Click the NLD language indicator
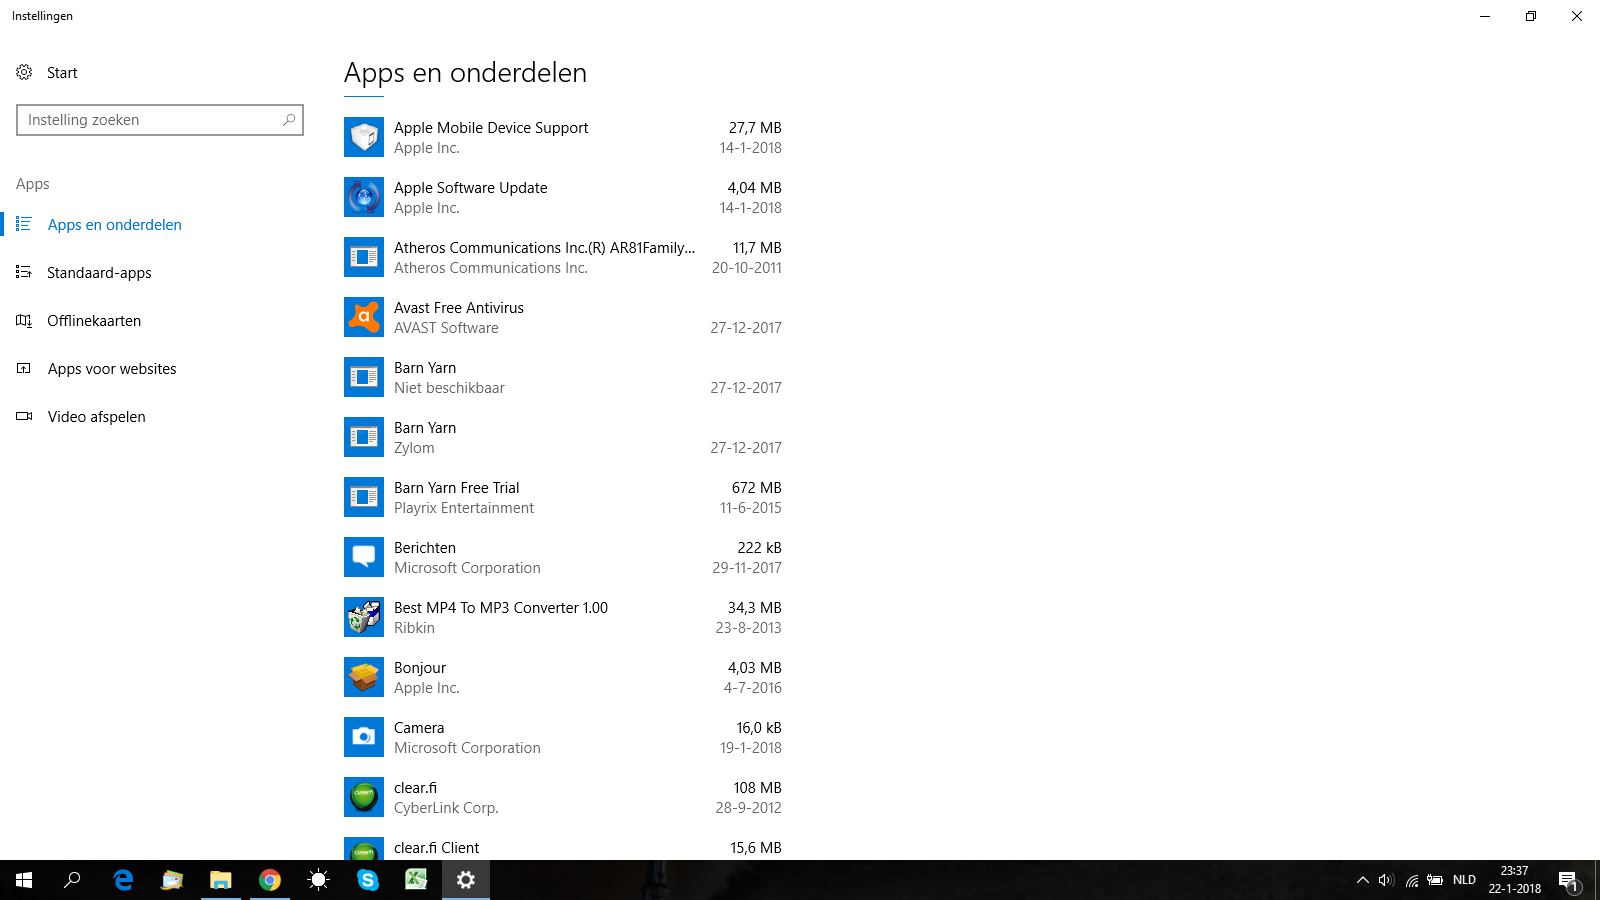The image size is (1600, 900). [1464, 880]
